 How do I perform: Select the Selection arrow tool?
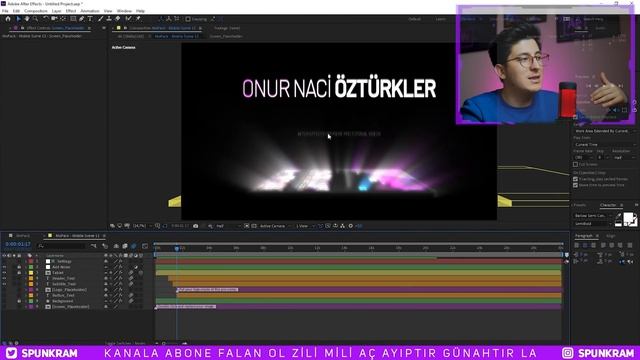(18, 19)
